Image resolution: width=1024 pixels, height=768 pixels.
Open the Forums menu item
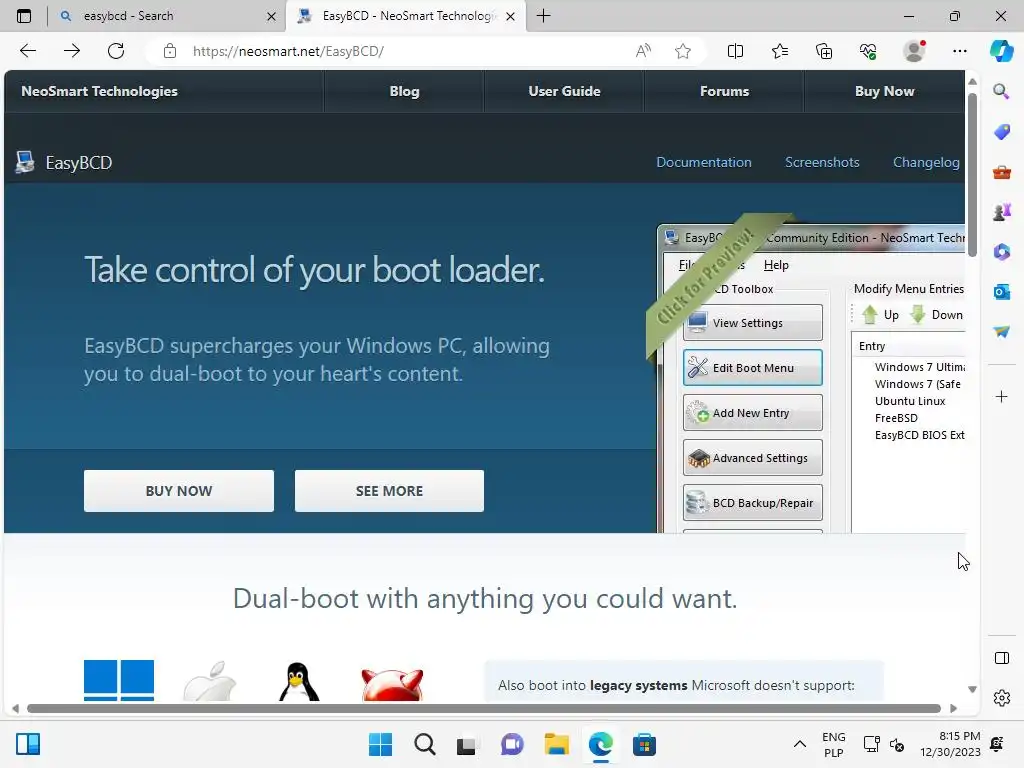(724, 91)
